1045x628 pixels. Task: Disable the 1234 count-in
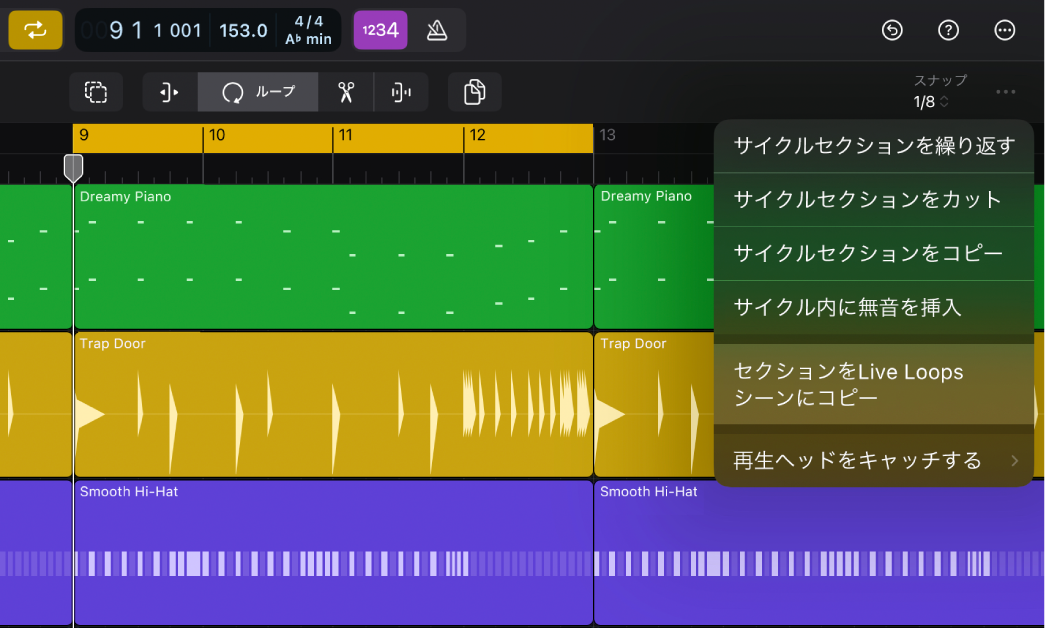pos(380,30)
